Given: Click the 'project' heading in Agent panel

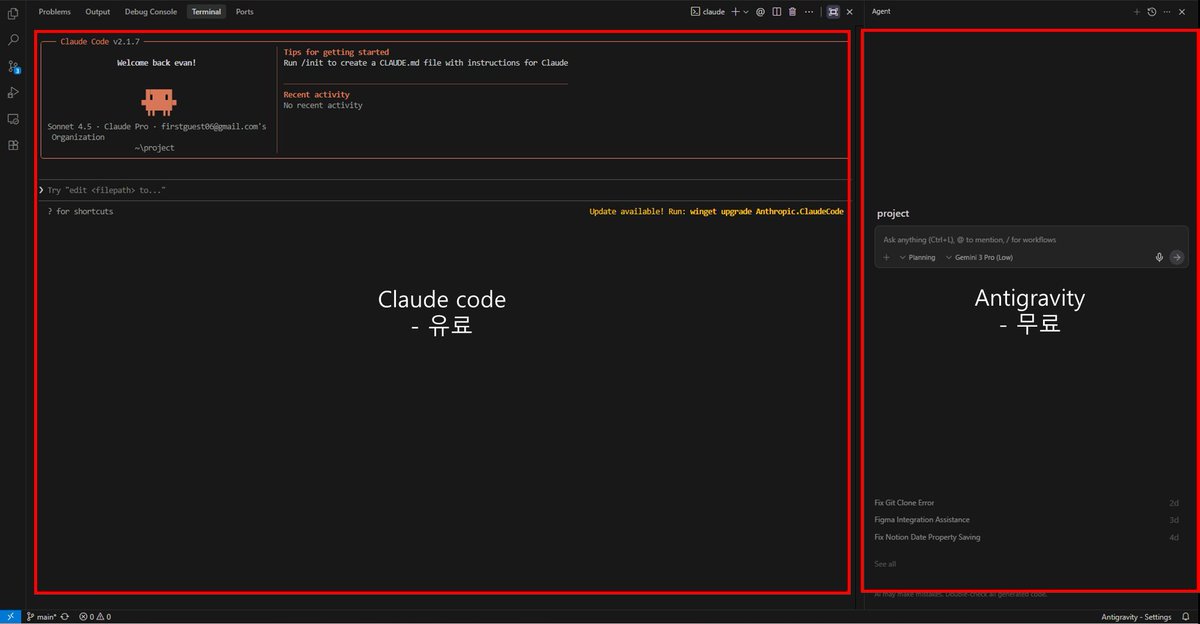Looking at the screenshot, I should [x=893, y=214].
